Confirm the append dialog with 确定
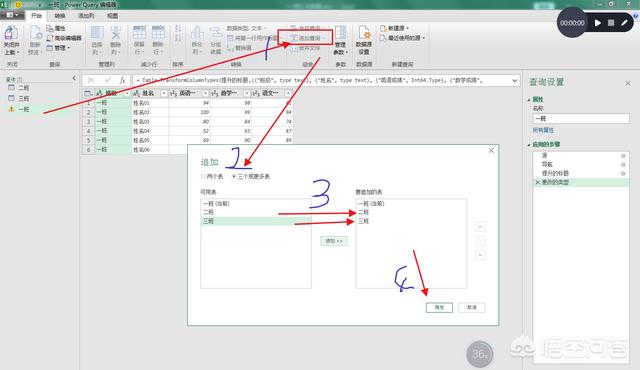The image size is (640, 370). [439, 308]
